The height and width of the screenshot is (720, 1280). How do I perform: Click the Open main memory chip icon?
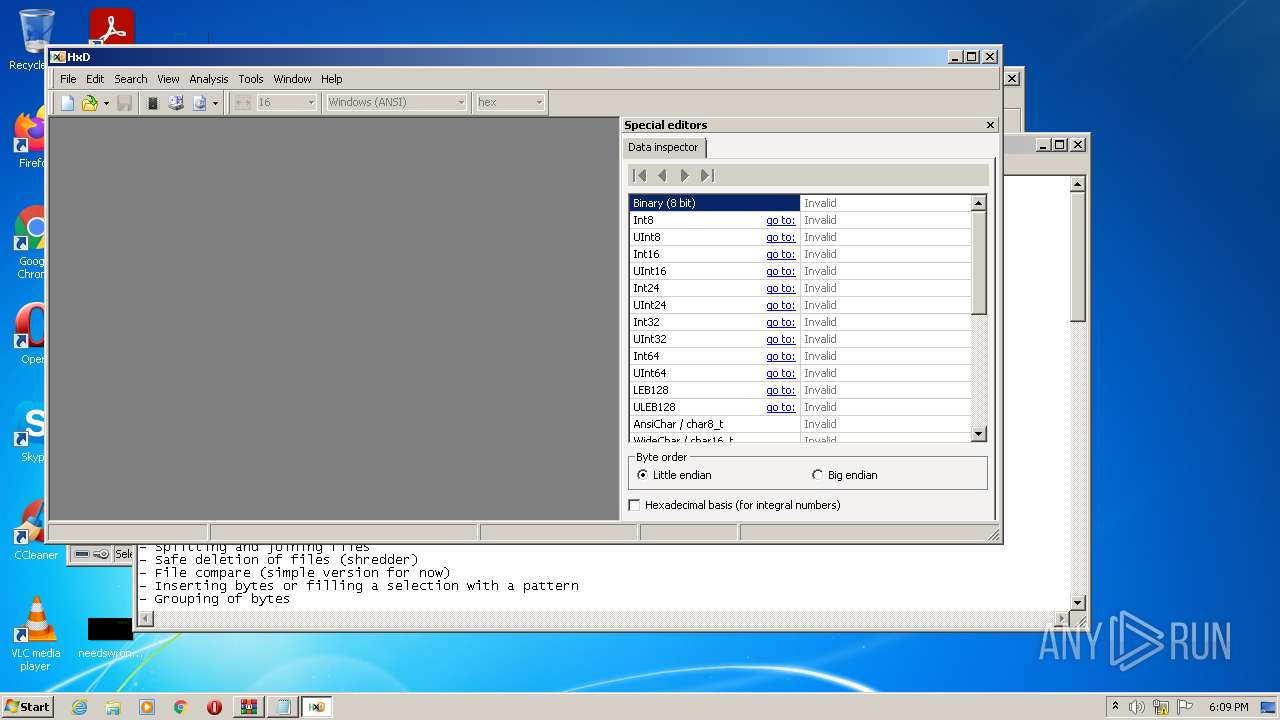pos(153,103)
